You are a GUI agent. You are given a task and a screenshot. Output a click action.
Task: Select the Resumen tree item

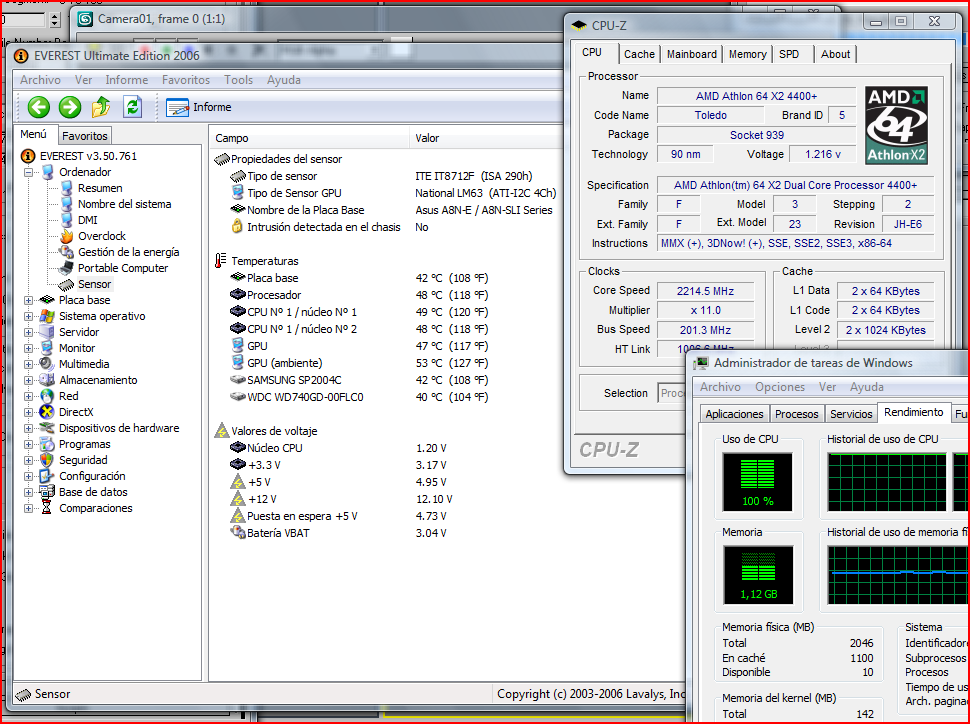click(100, 188)
